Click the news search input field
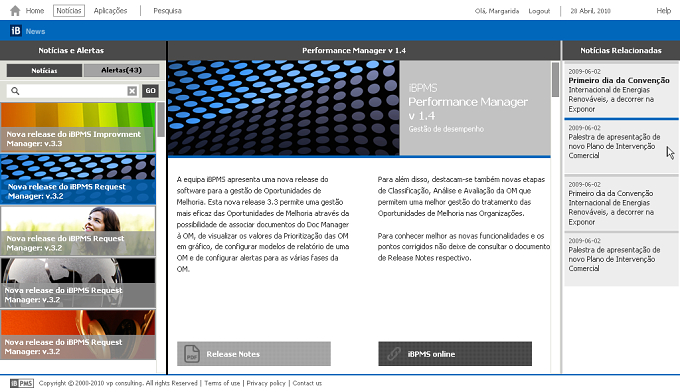680x392 pixels. (73, 91)
